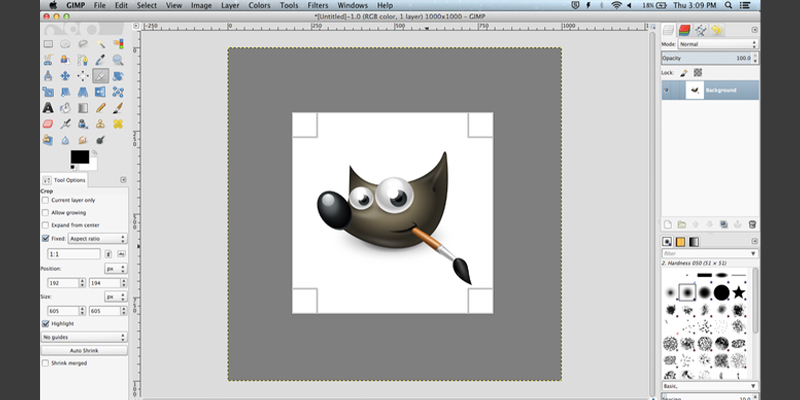The width and height of the screenshot is (800, 400).
Task: Click the 1:1 aspect ratio input field
Action: [74, 254]
